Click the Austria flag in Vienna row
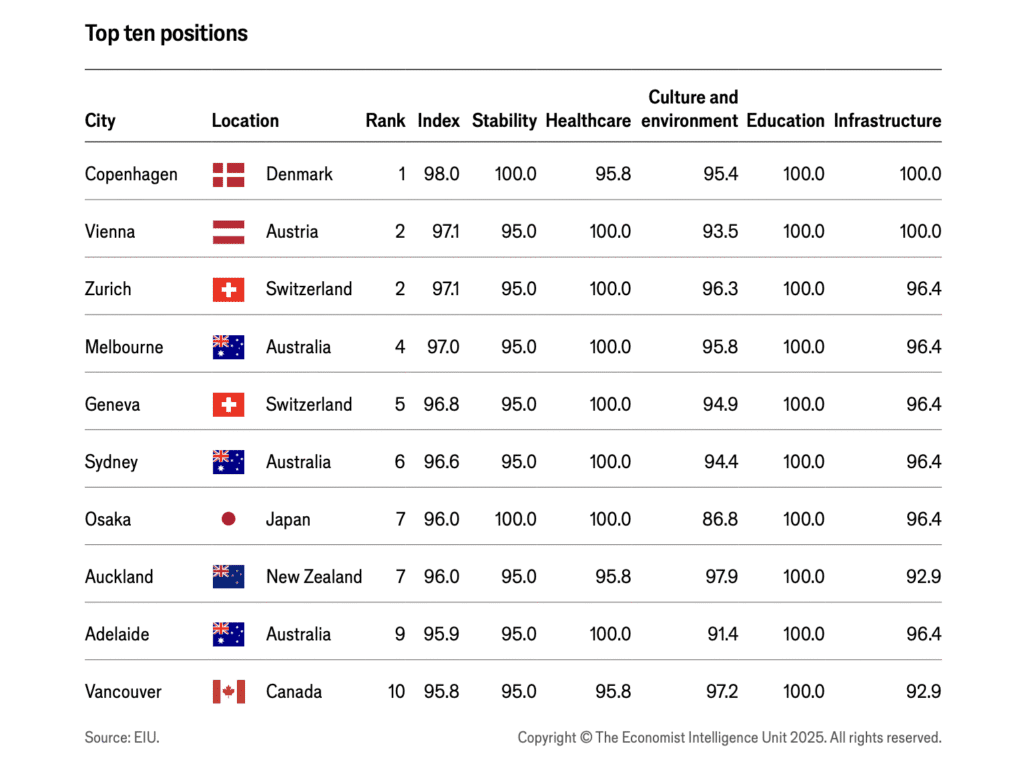The height and width of the screenshot is (768, 1024). pyautogui.click(x=228, y=232)
